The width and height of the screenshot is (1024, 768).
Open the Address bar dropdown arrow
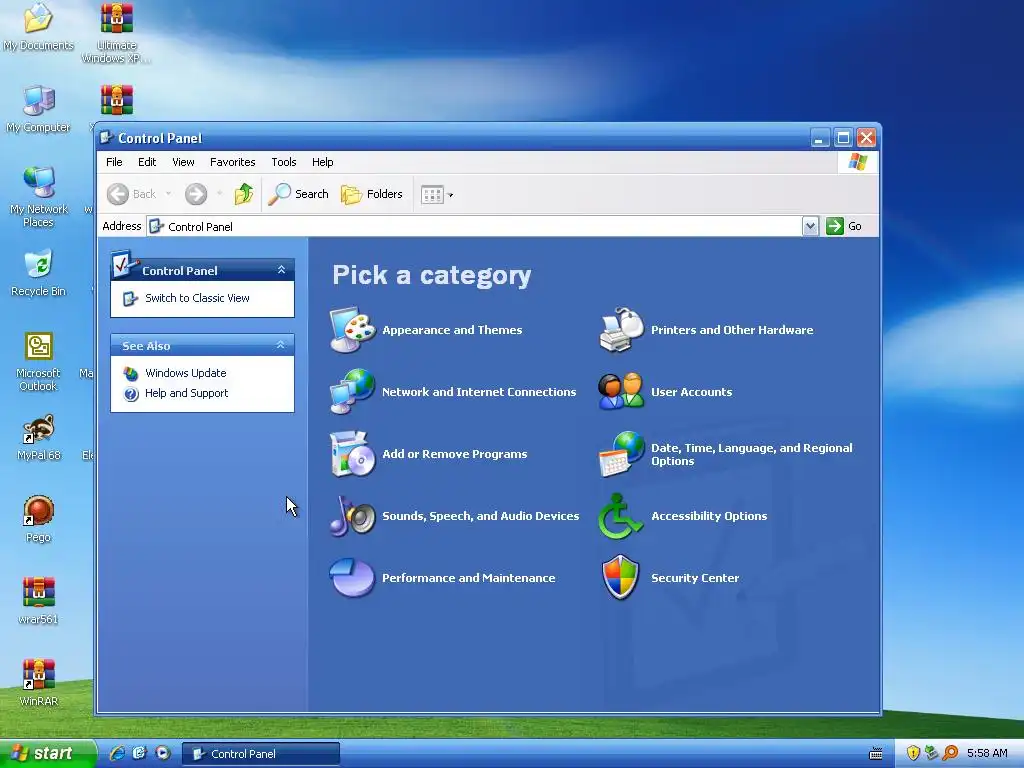tap(810, 226)
